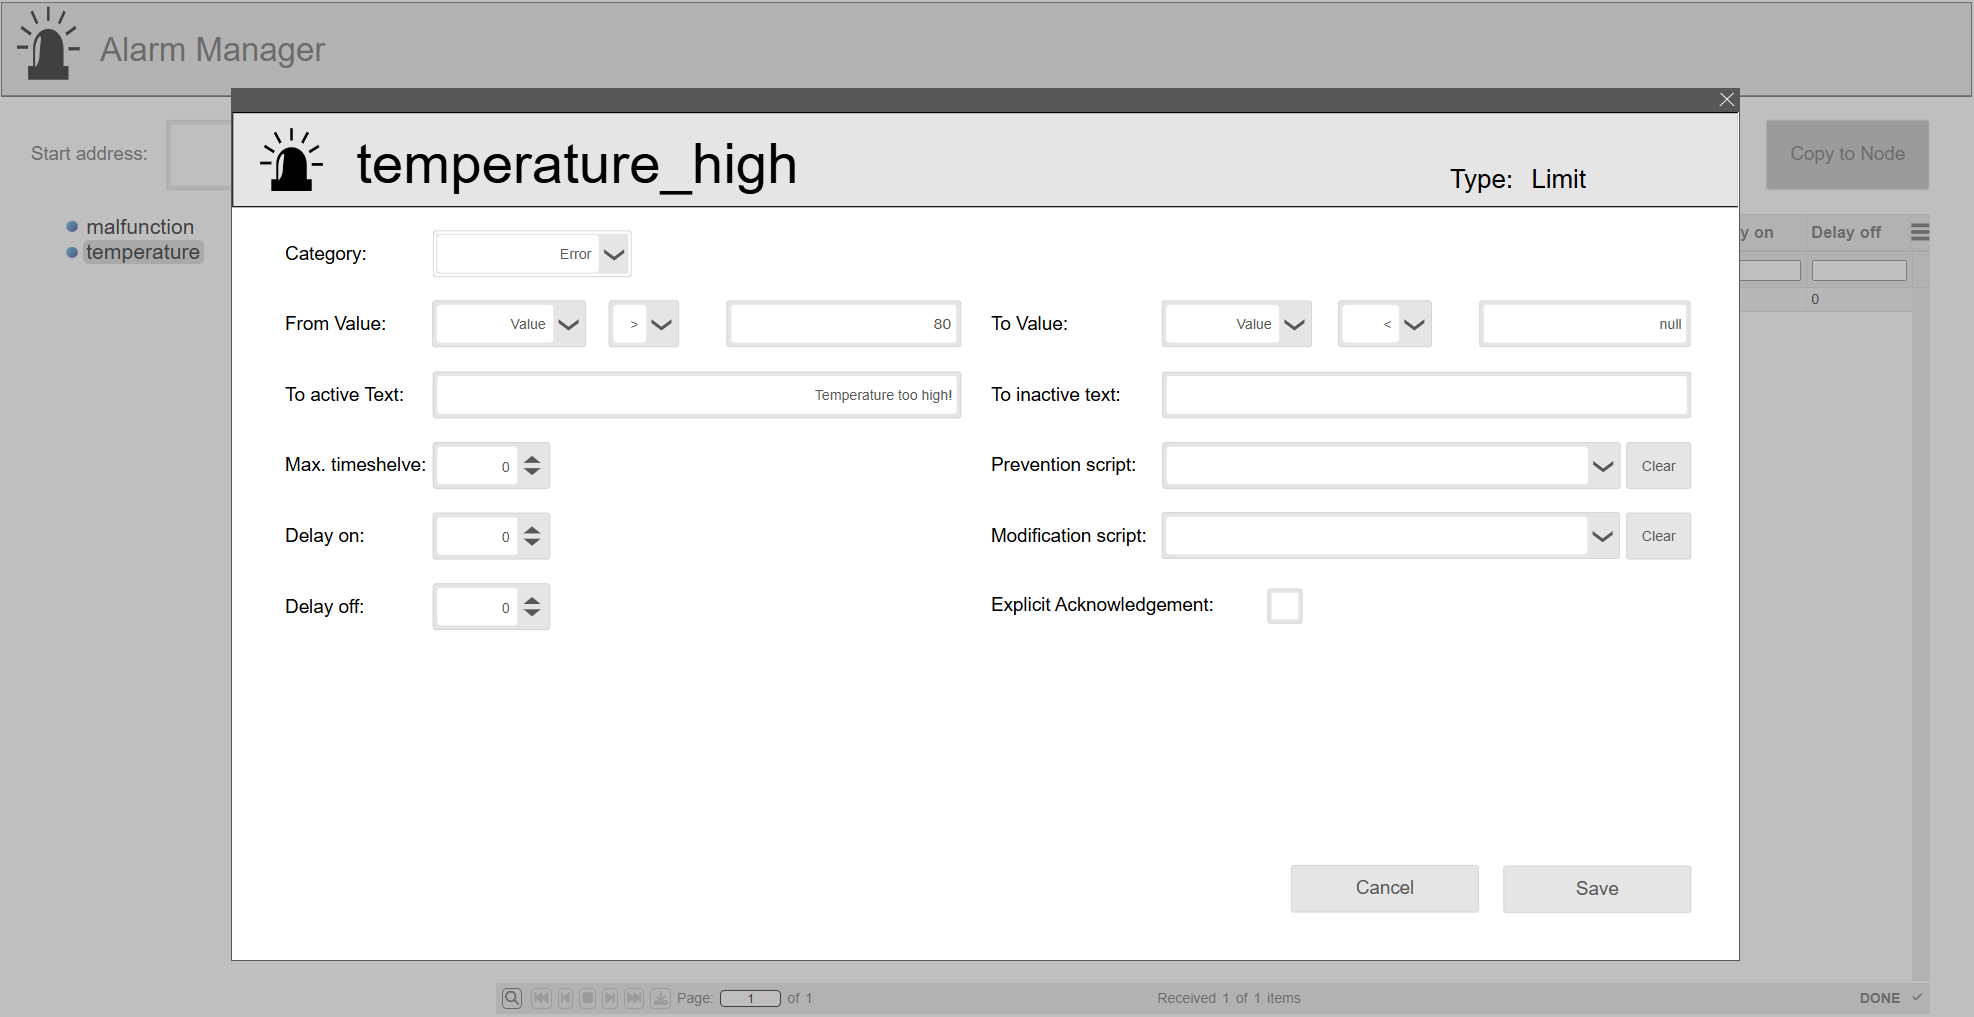The image size is (1974, 1017).
Task: Enable Explicit Acknowledgement checkbox
Action: [x=1284, y=606]
